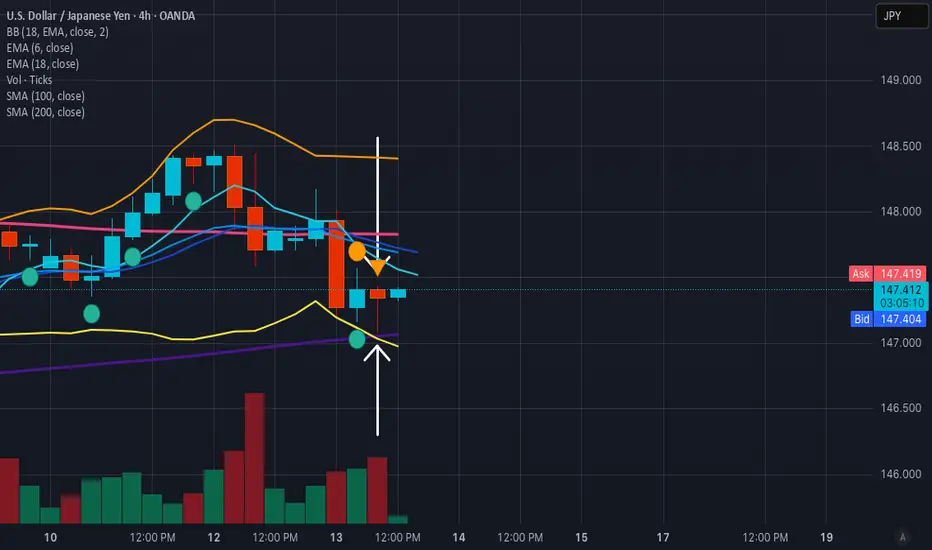
Task: Select the SMA (100, close) indicator legend
Action: pyautogui.click(x=45, y=96)
